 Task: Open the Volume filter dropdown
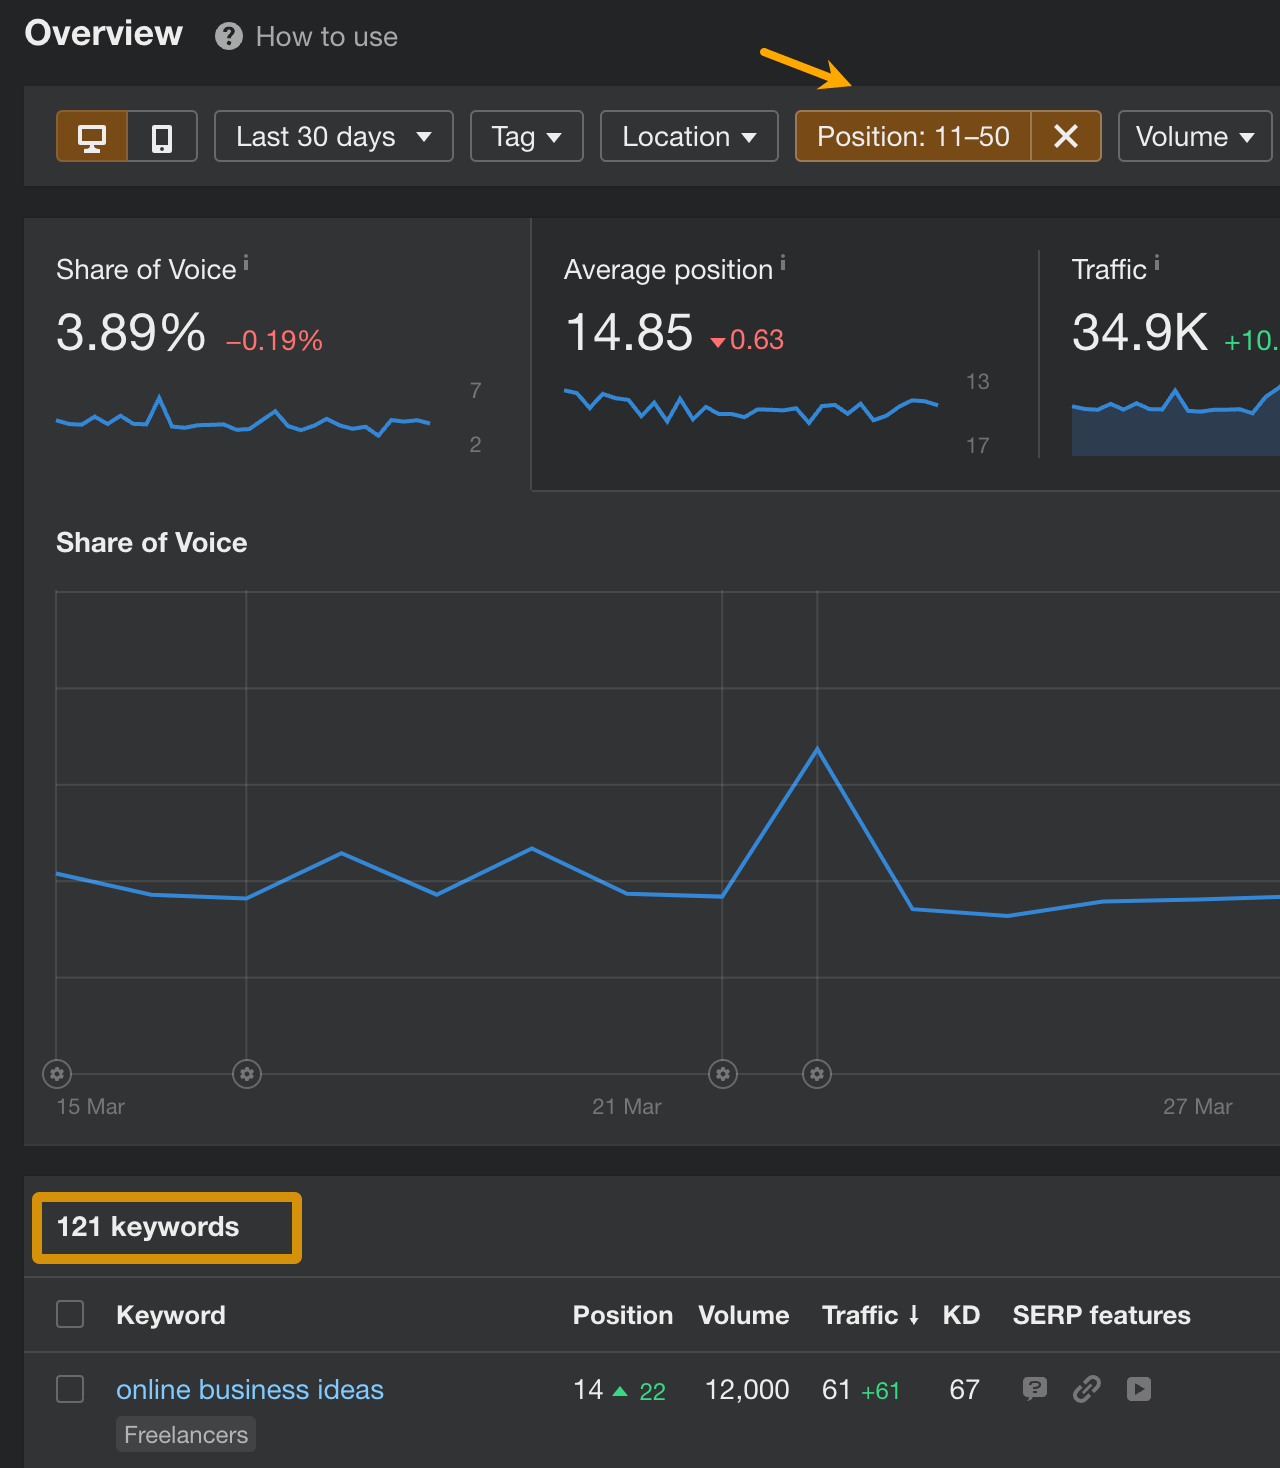click(x=1194, y=136)
